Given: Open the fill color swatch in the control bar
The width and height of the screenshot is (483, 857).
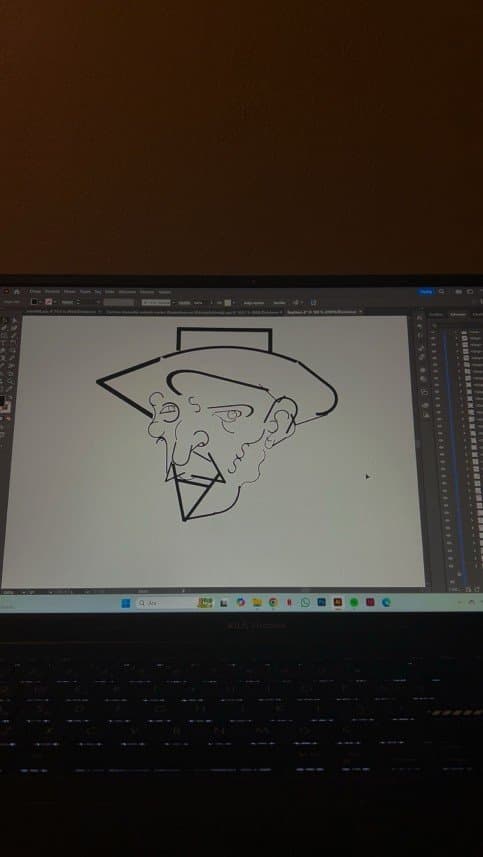Looking at the screenshot, I should (x=34, y=302).
